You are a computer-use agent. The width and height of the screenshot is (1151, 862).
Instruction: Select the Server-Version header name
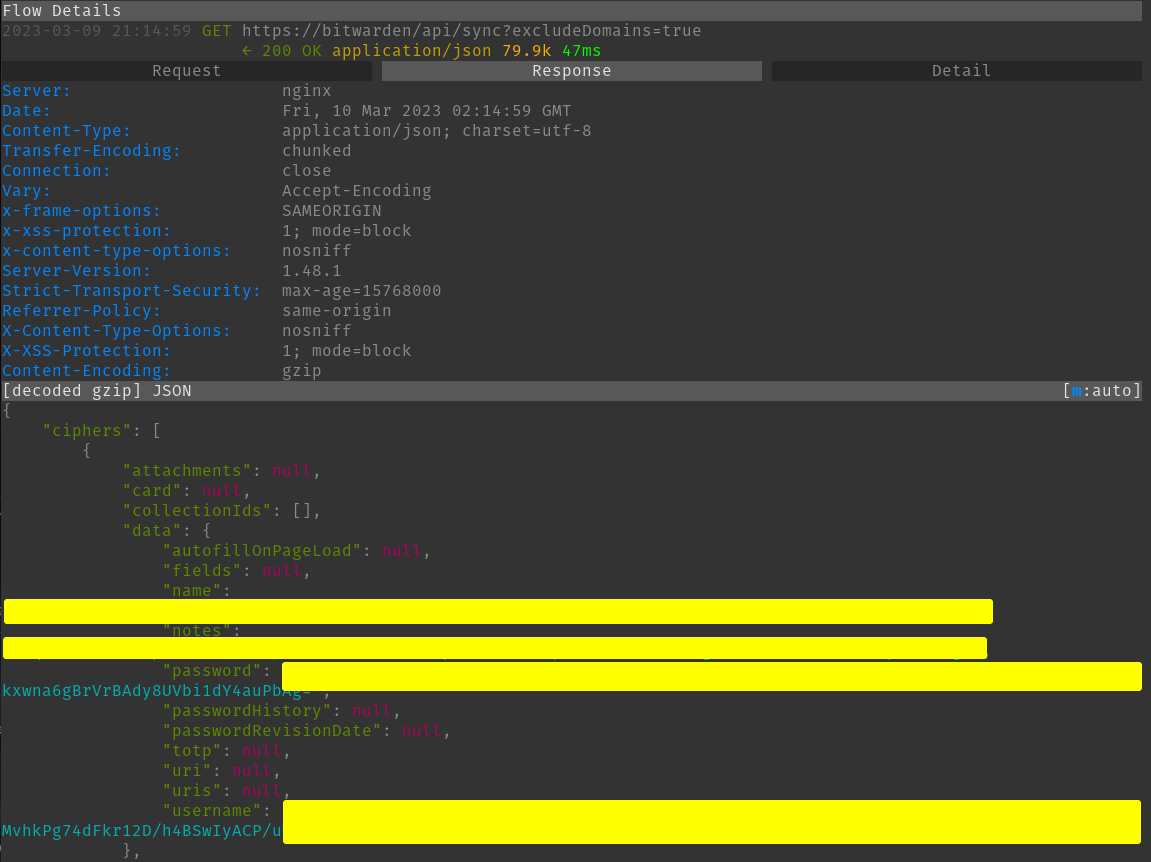coord(76,271)
